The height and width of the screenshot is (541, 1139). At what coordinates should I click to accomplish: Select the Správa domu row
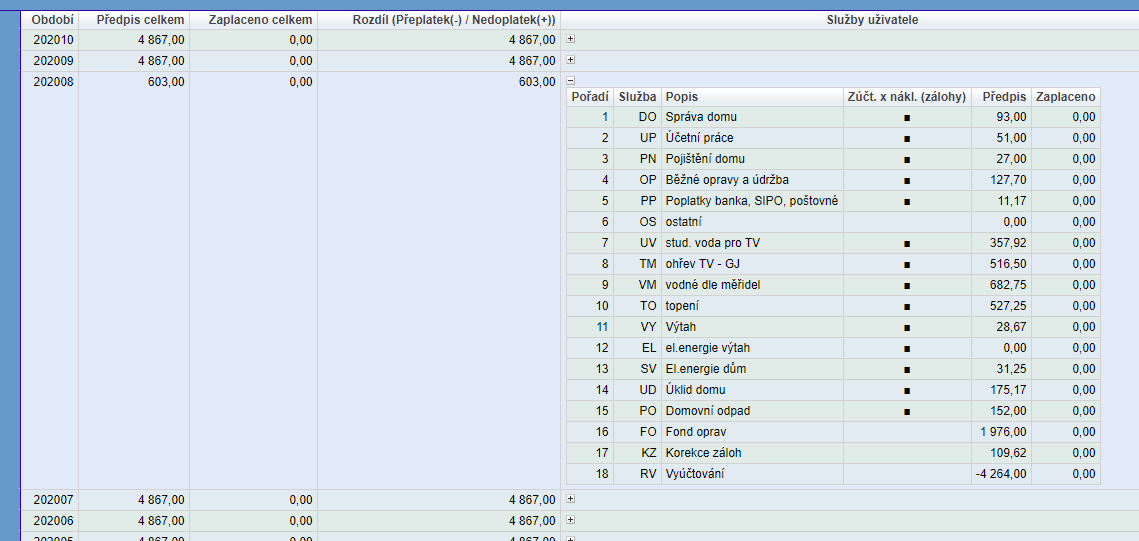click(834, 117)
